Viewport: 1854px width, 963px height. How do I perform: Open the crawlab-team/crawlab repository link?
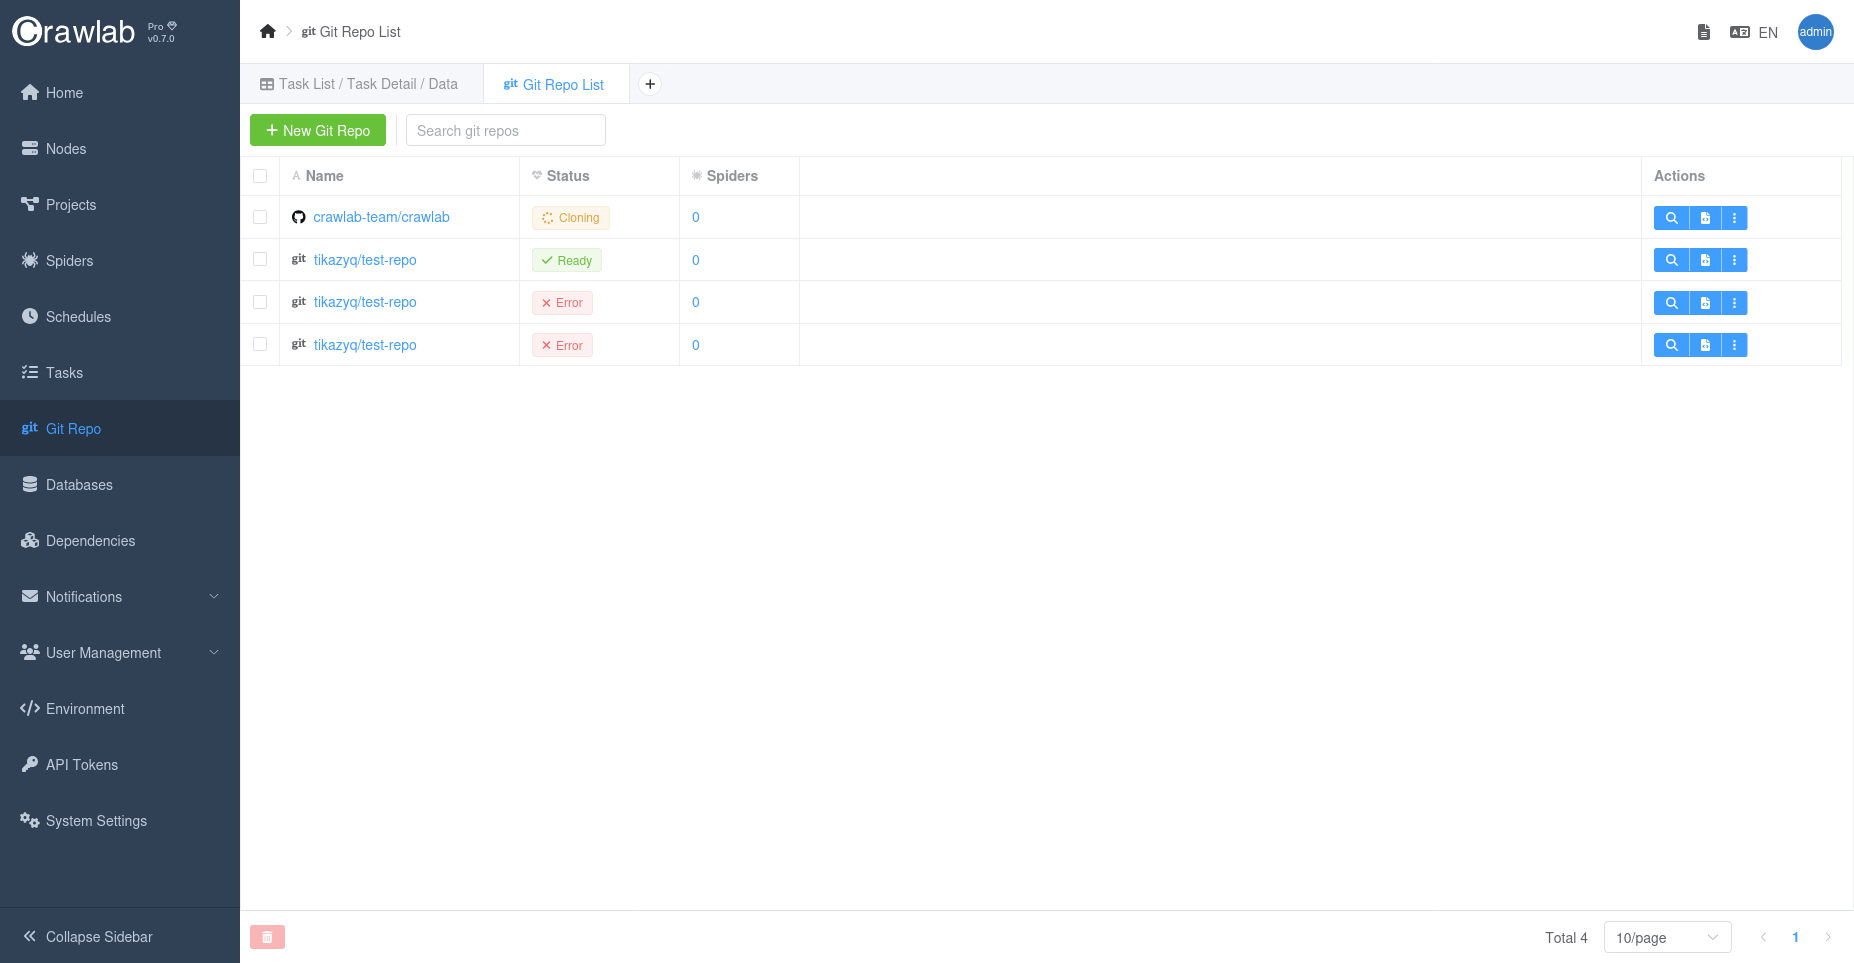(381, 217)
